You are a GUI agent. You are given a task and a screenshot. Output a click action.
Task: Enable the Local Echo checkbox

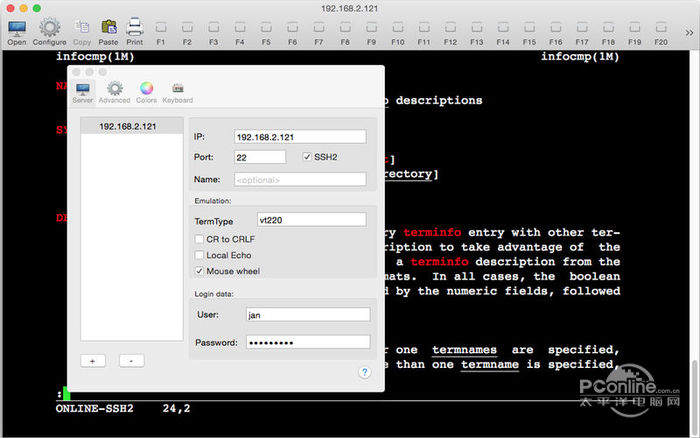point(199,255)
